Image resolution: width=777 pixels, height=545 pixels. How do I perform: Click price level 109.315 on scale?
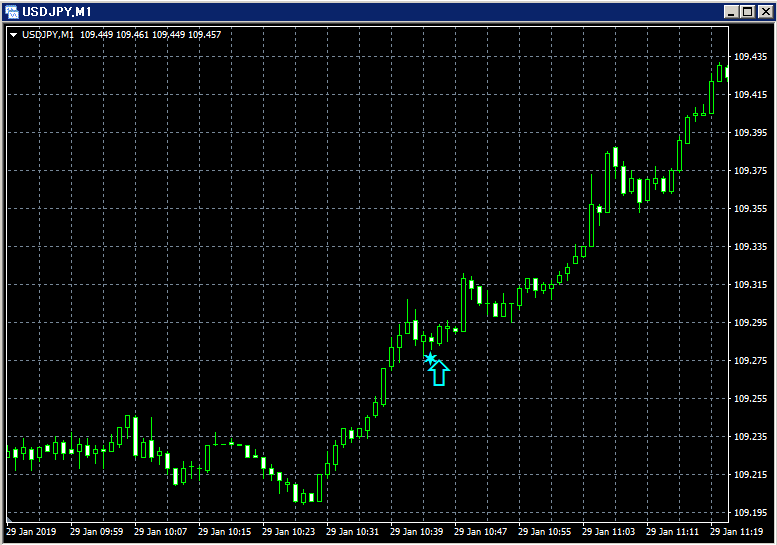point(750,284)
